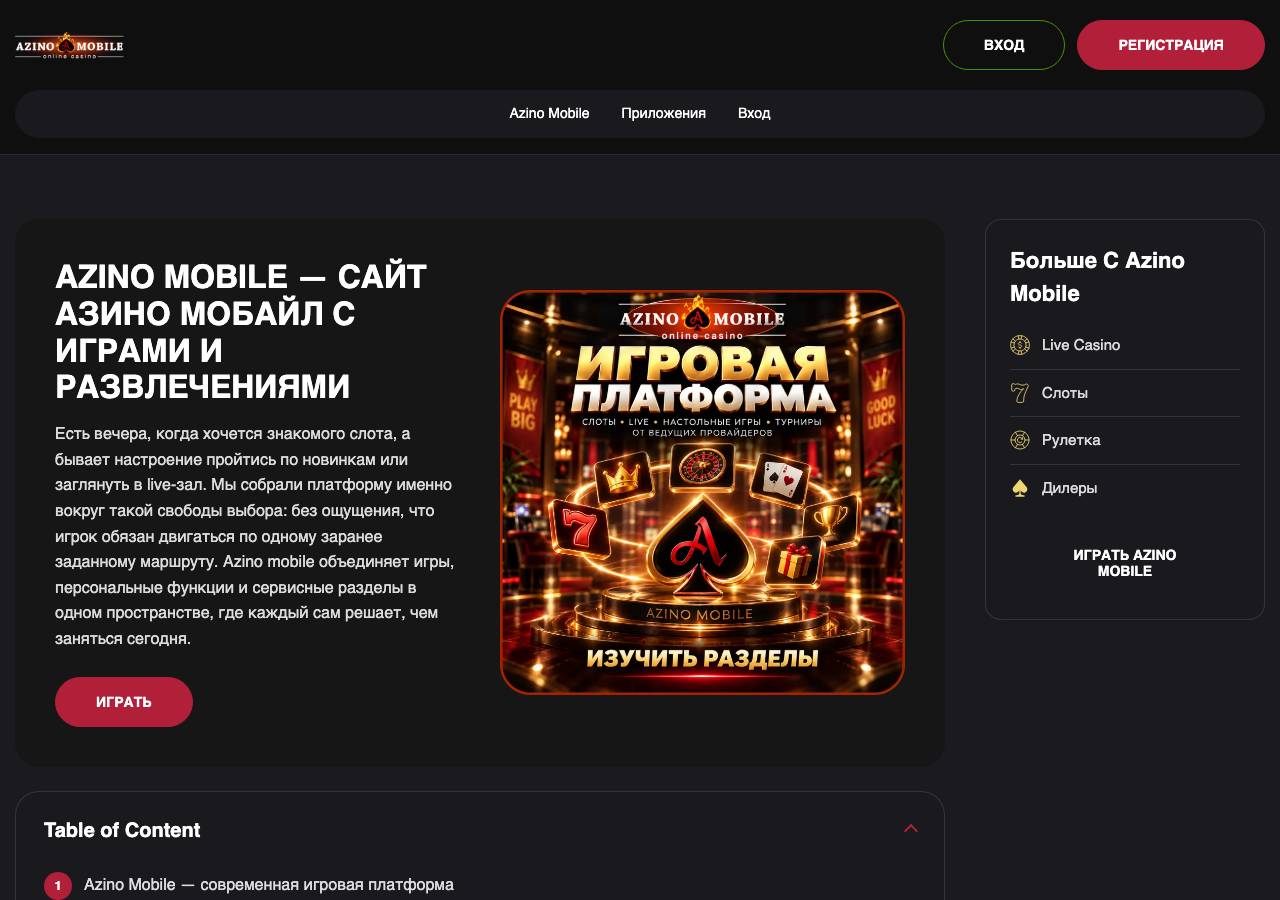Screen dimensions: 1280x900
Task: Click the spade icon beside Дилеры
Action: coord(1020,488)
